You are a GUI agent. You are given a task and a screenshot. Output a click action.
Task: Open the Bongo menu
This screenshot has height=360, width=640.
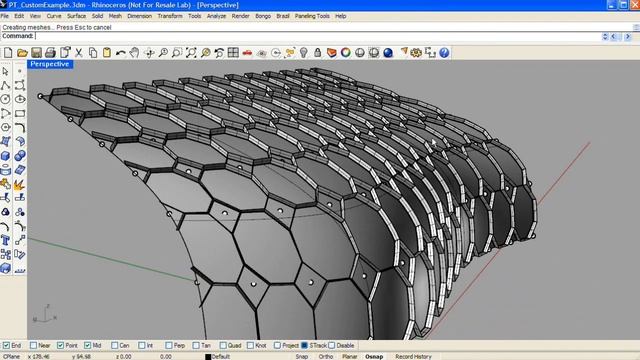tap(263, 16)
